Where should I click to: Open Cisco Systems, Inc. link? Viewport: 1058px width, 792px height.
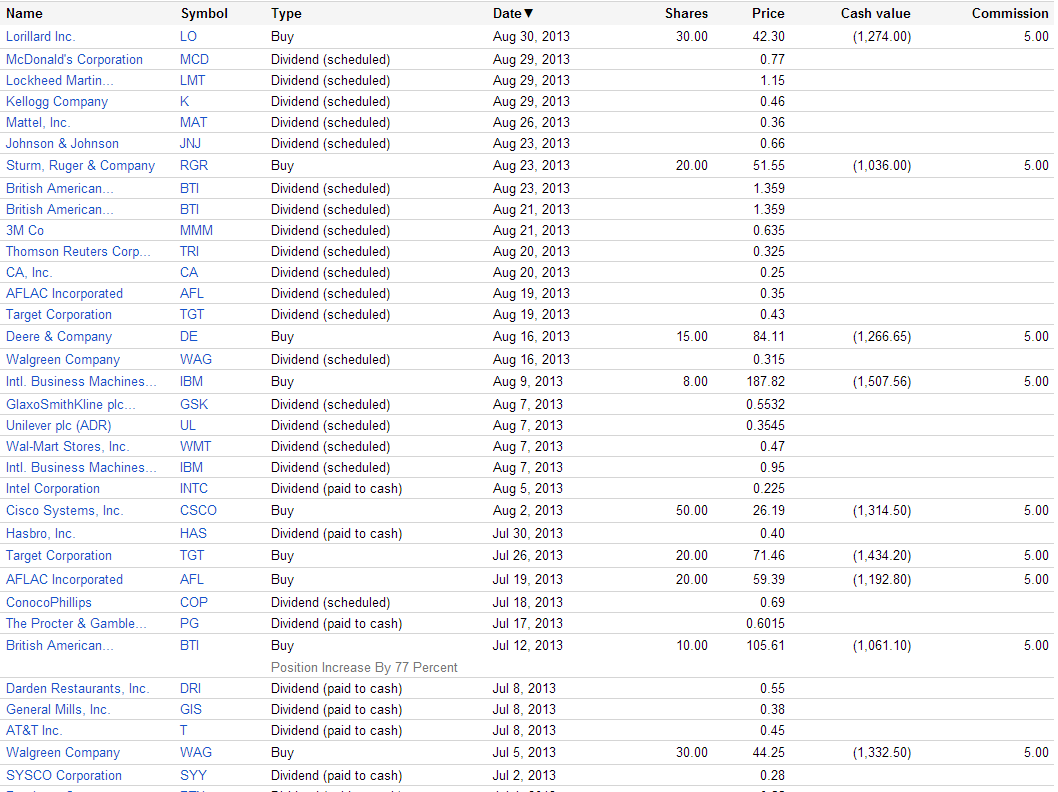(x=65, y=510)
